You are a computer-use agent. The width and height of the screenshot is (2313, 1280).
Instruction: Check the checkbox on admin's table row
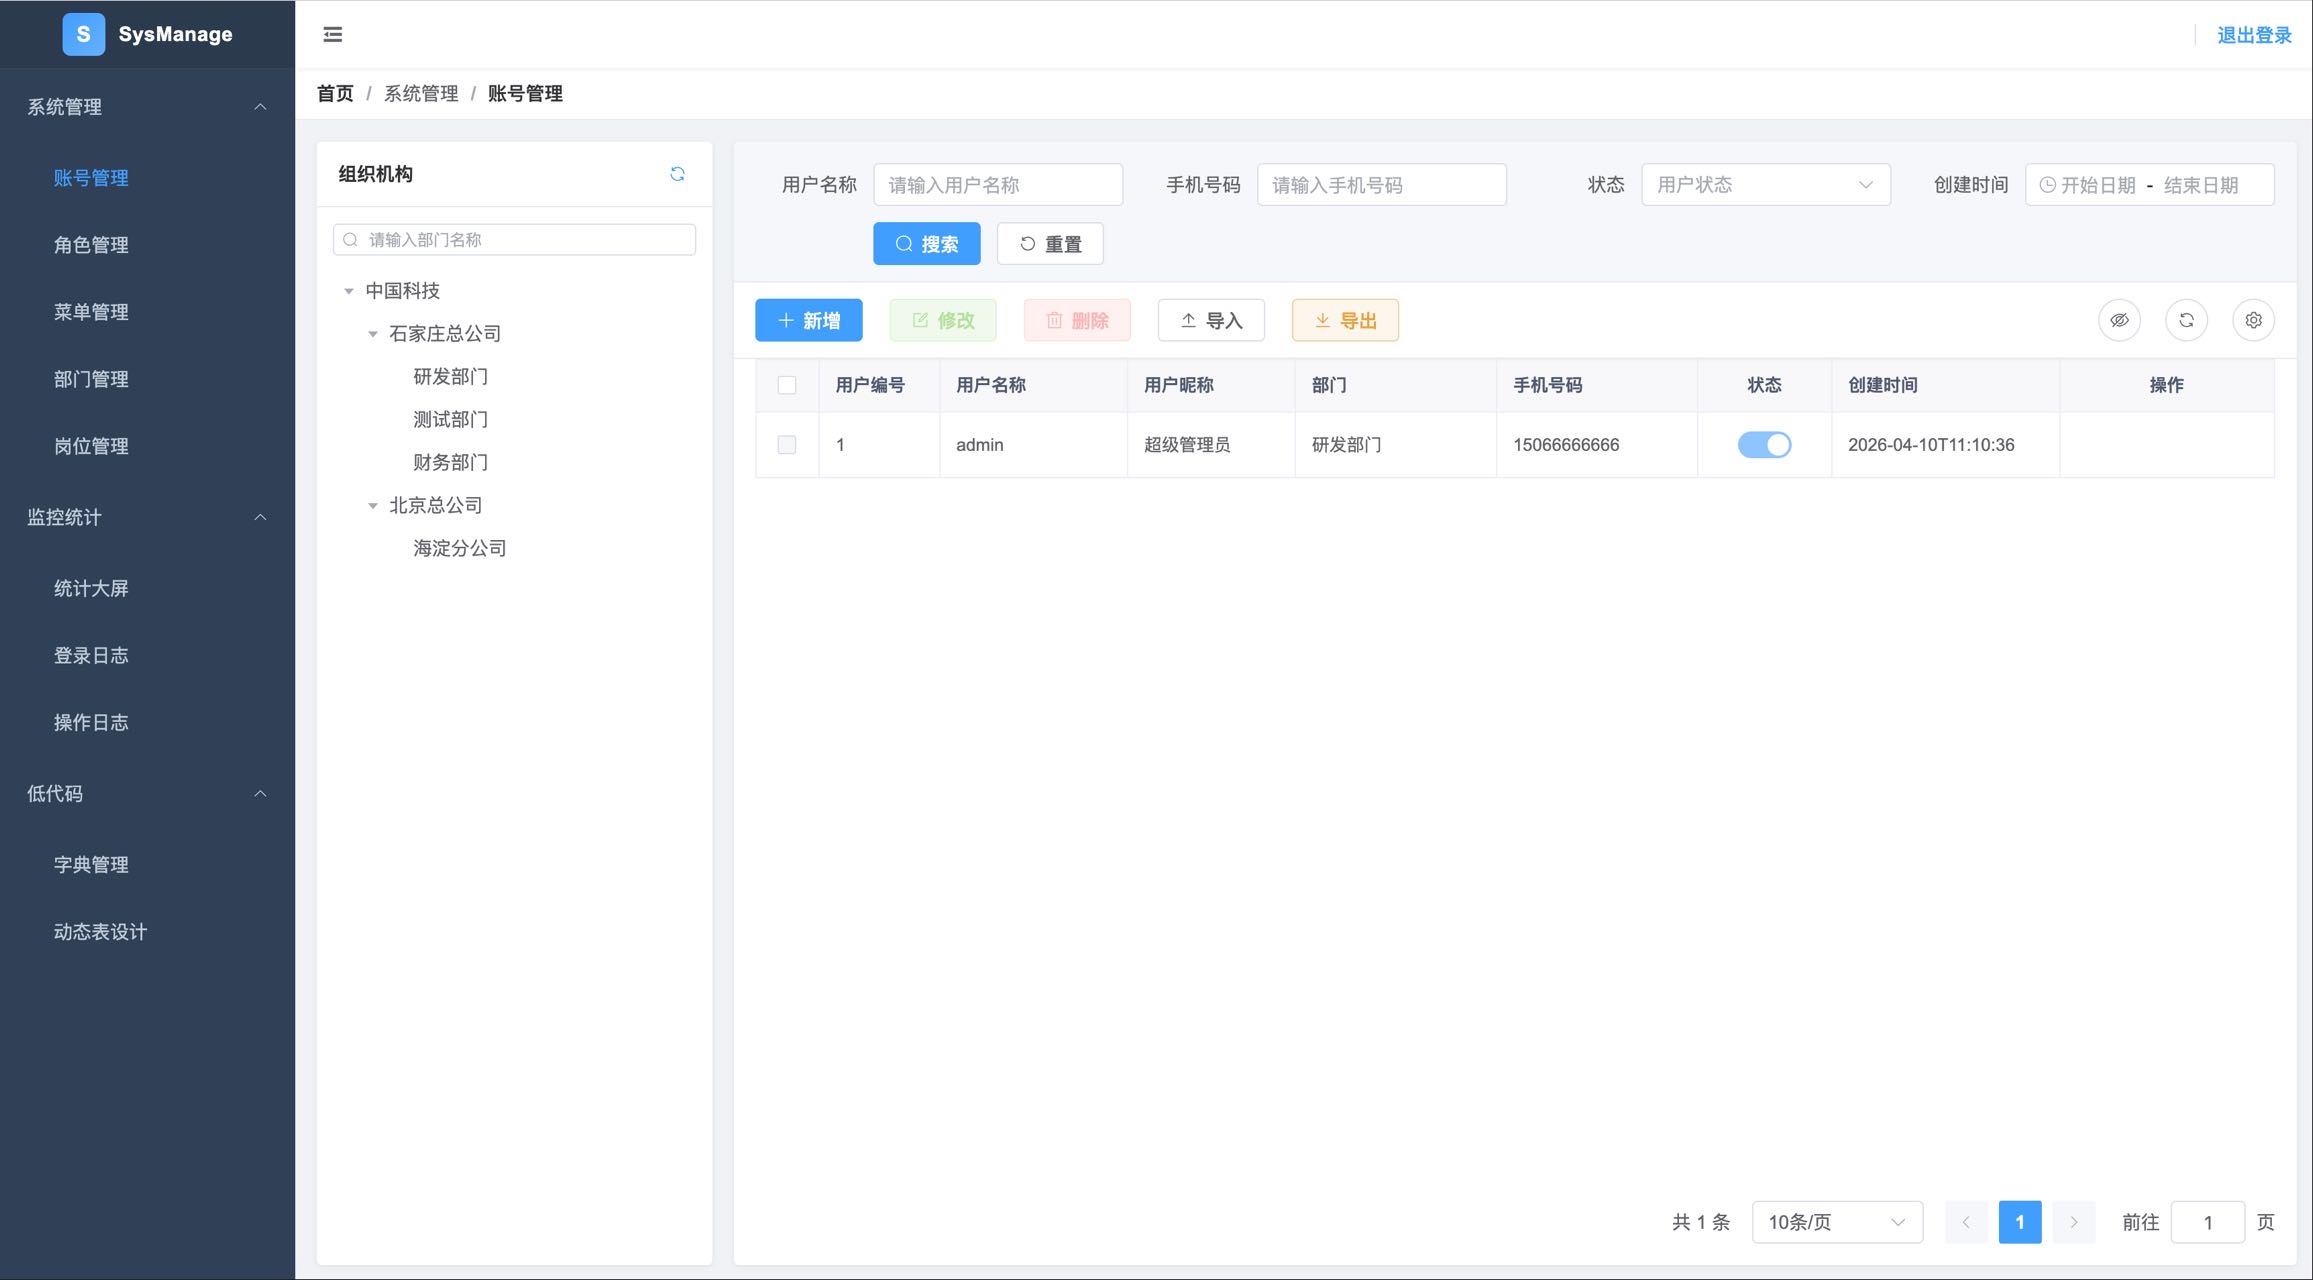pyautogui.click(x=786, y=445)
